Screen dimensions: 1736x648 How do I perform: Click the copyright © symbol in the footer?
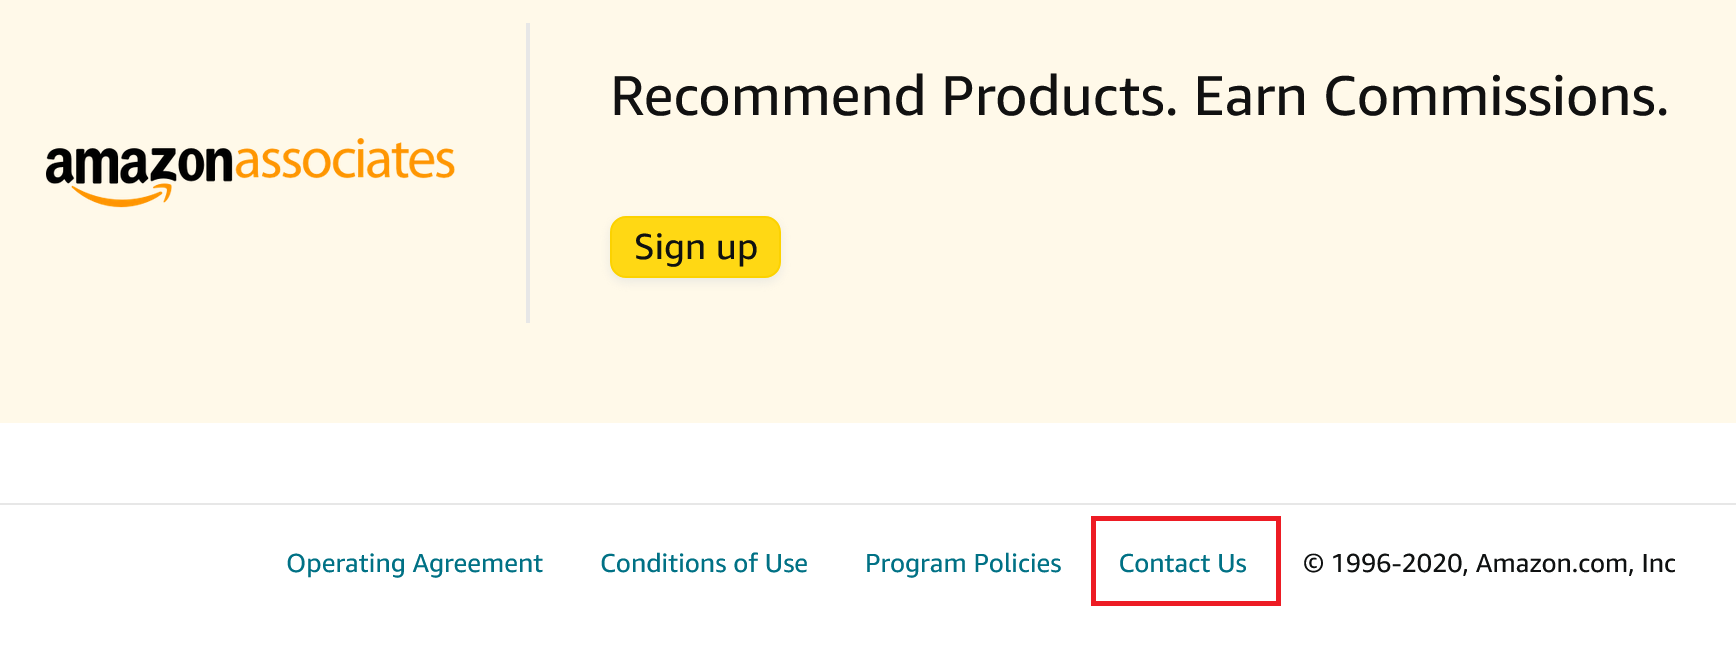click(x=1313, y=564)
